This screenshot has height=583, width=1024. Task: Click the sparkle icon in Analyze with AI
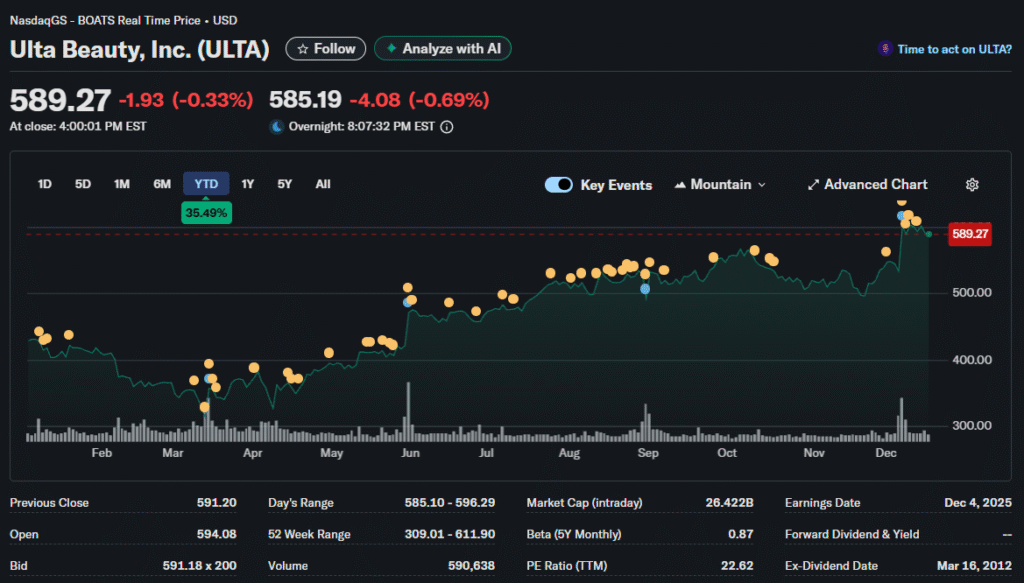point(391,49)
